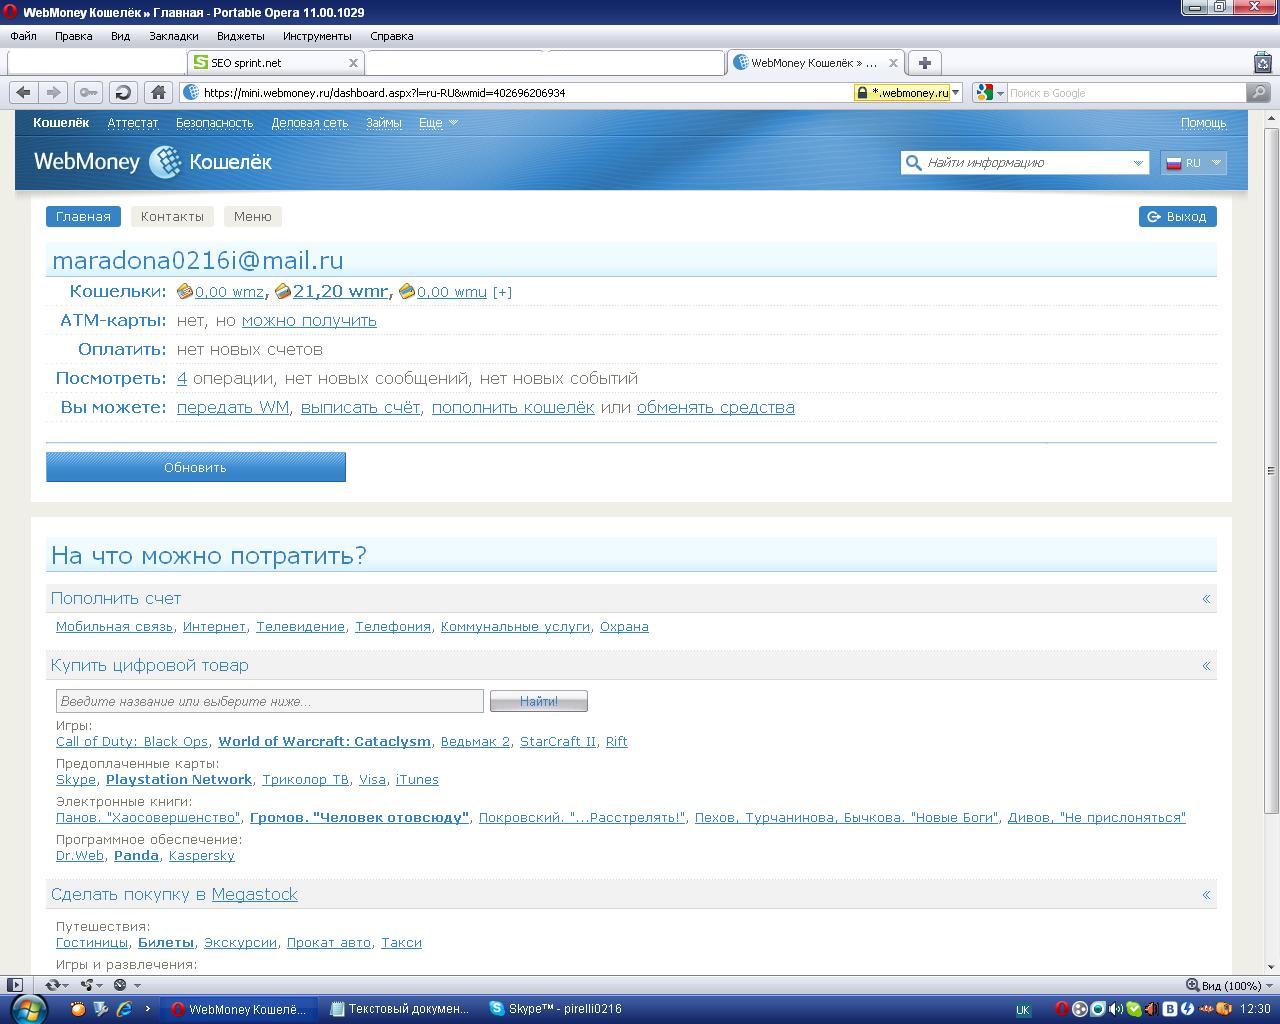Click the magnifier icon in Найти информацию box
The height and width of the screenshot is (1024, 1280).
[x=913, y=163]
